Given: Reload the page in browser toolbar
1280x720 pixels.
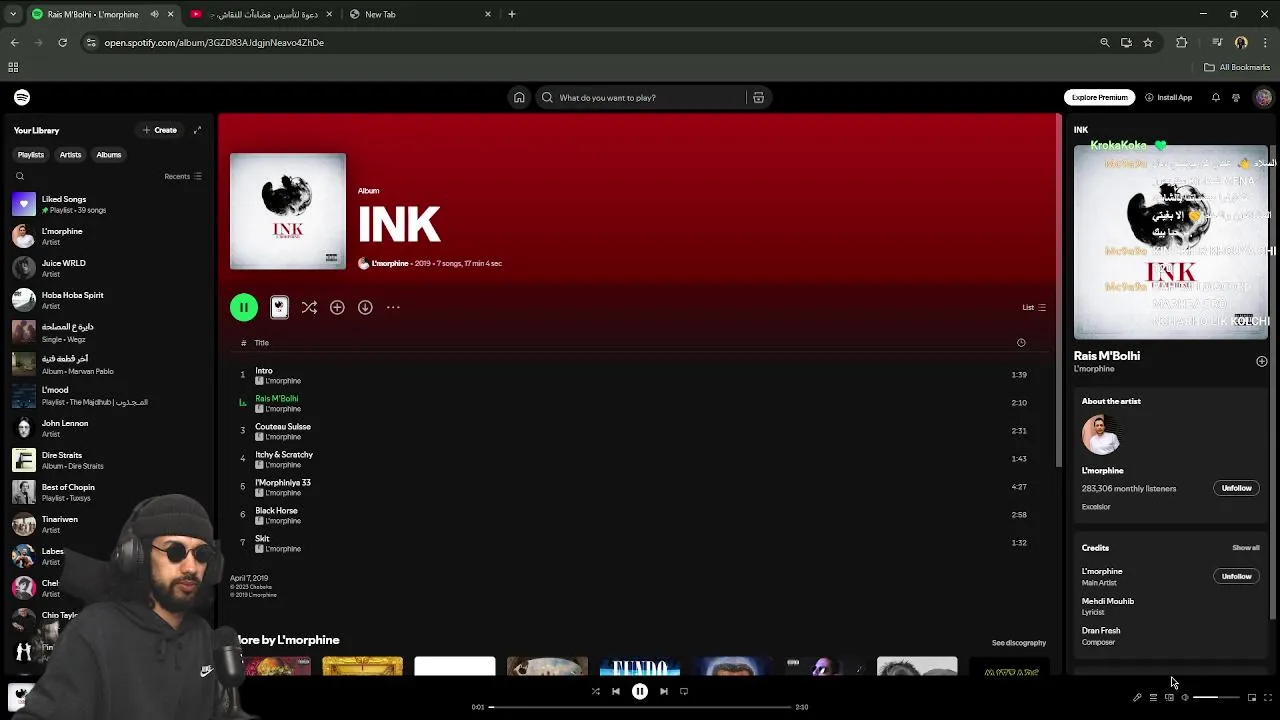Looking at the screenshot, I should pyautogui.click(x=62, y=43).
